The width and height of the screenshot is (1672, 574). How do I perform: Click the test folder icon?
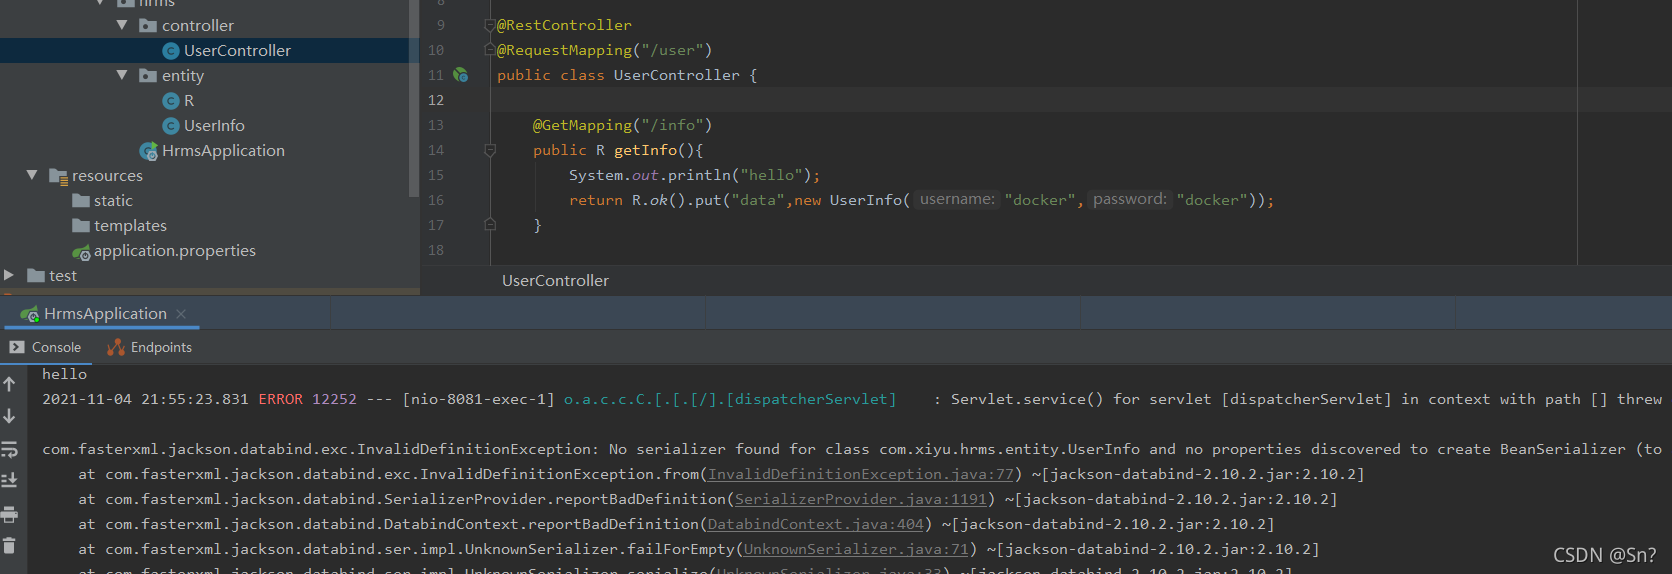(x=36, y=275)
